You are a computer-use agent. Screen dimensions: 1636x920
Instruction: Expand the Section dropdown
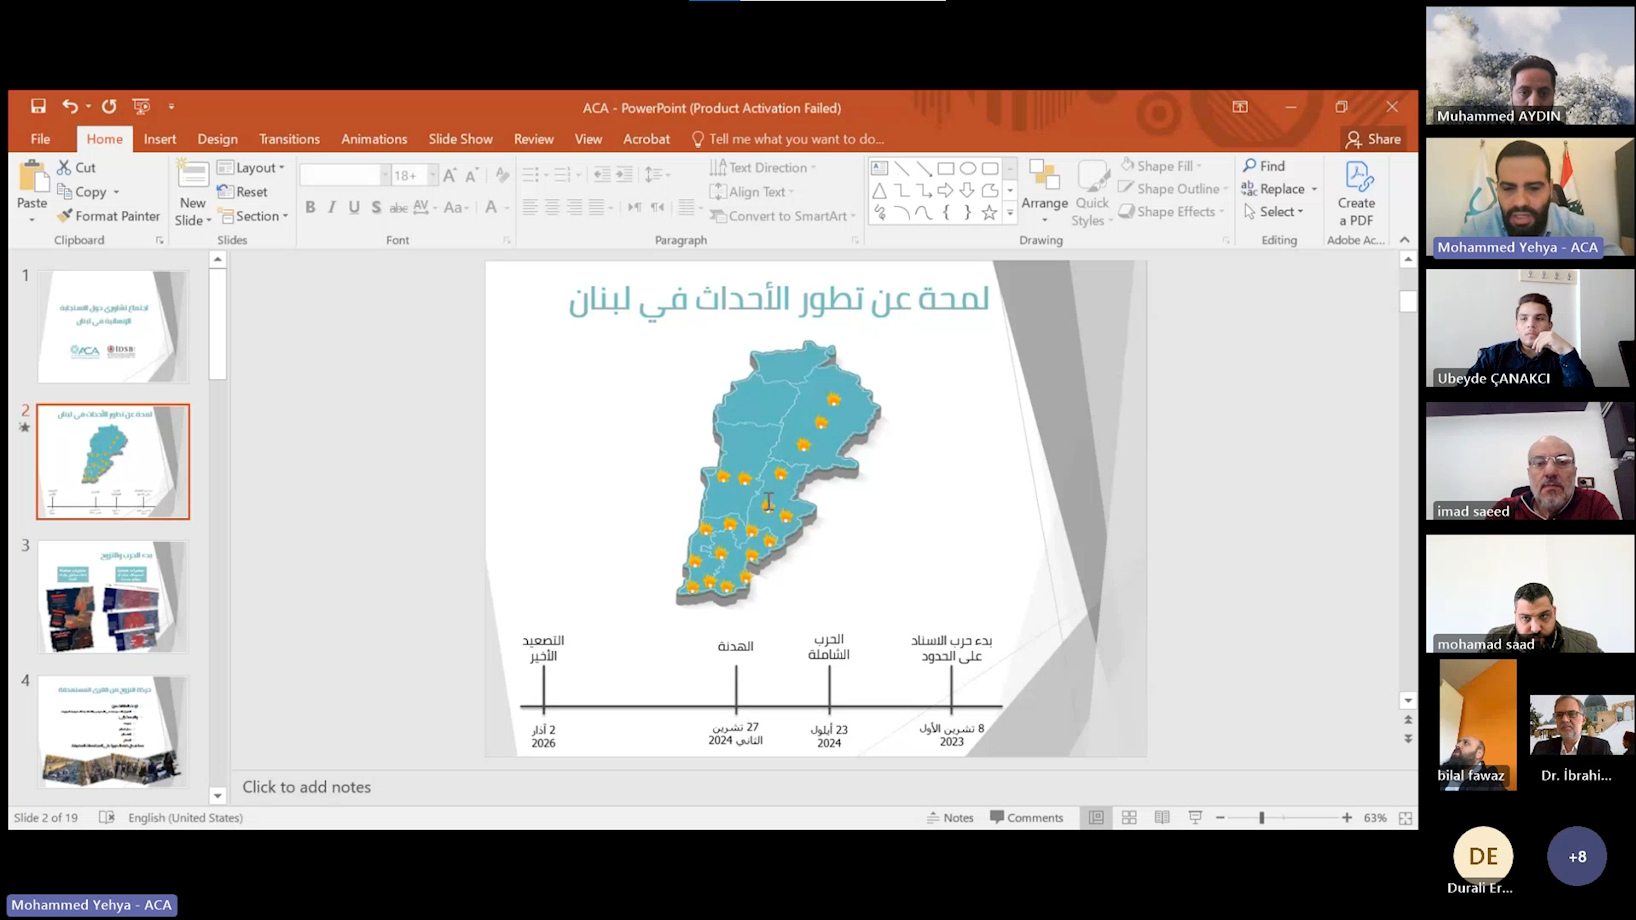coord(254,216)
